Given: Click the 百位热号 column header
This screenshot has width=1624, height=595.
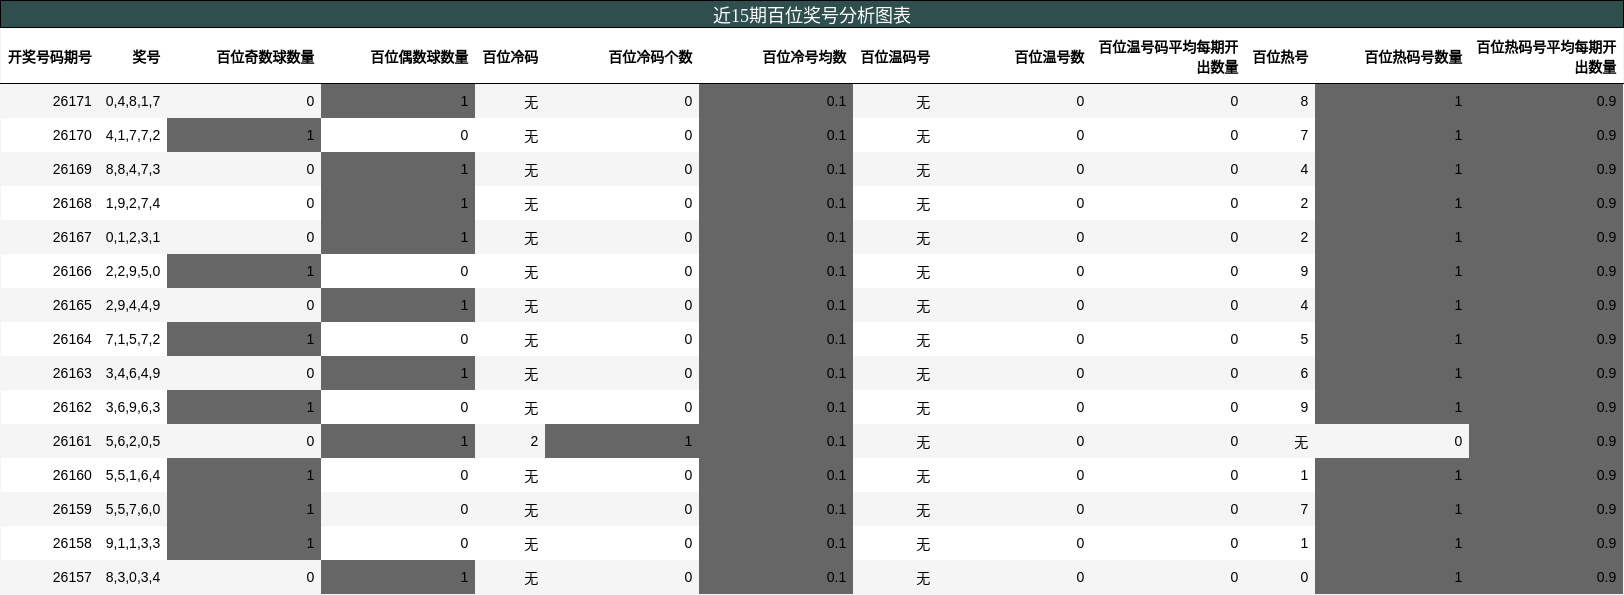Looking at the screenshot, I should (x=1280, y=57).
